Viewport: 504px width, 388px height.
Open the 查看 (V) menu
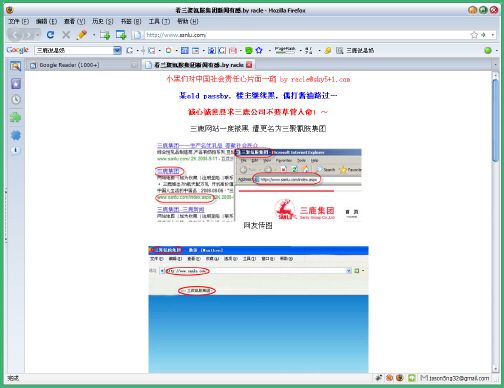tap(74, 21)
